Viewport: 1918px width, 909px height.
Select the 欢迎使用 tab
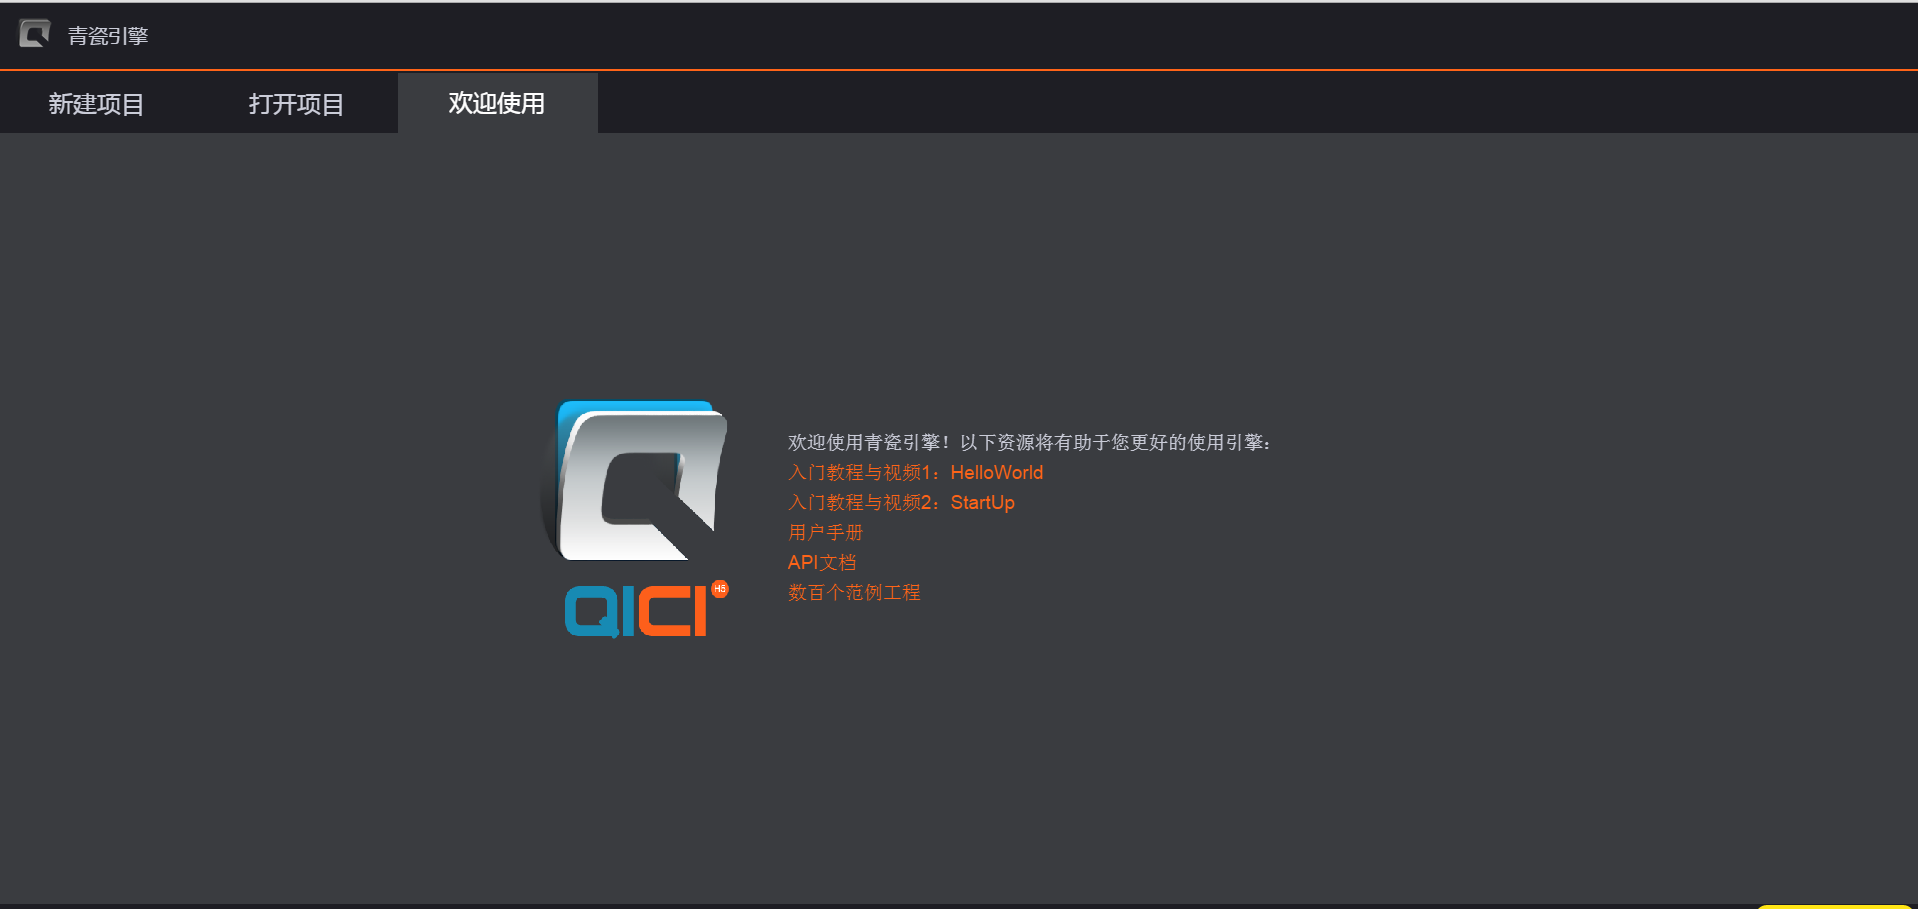pos(497,103)
